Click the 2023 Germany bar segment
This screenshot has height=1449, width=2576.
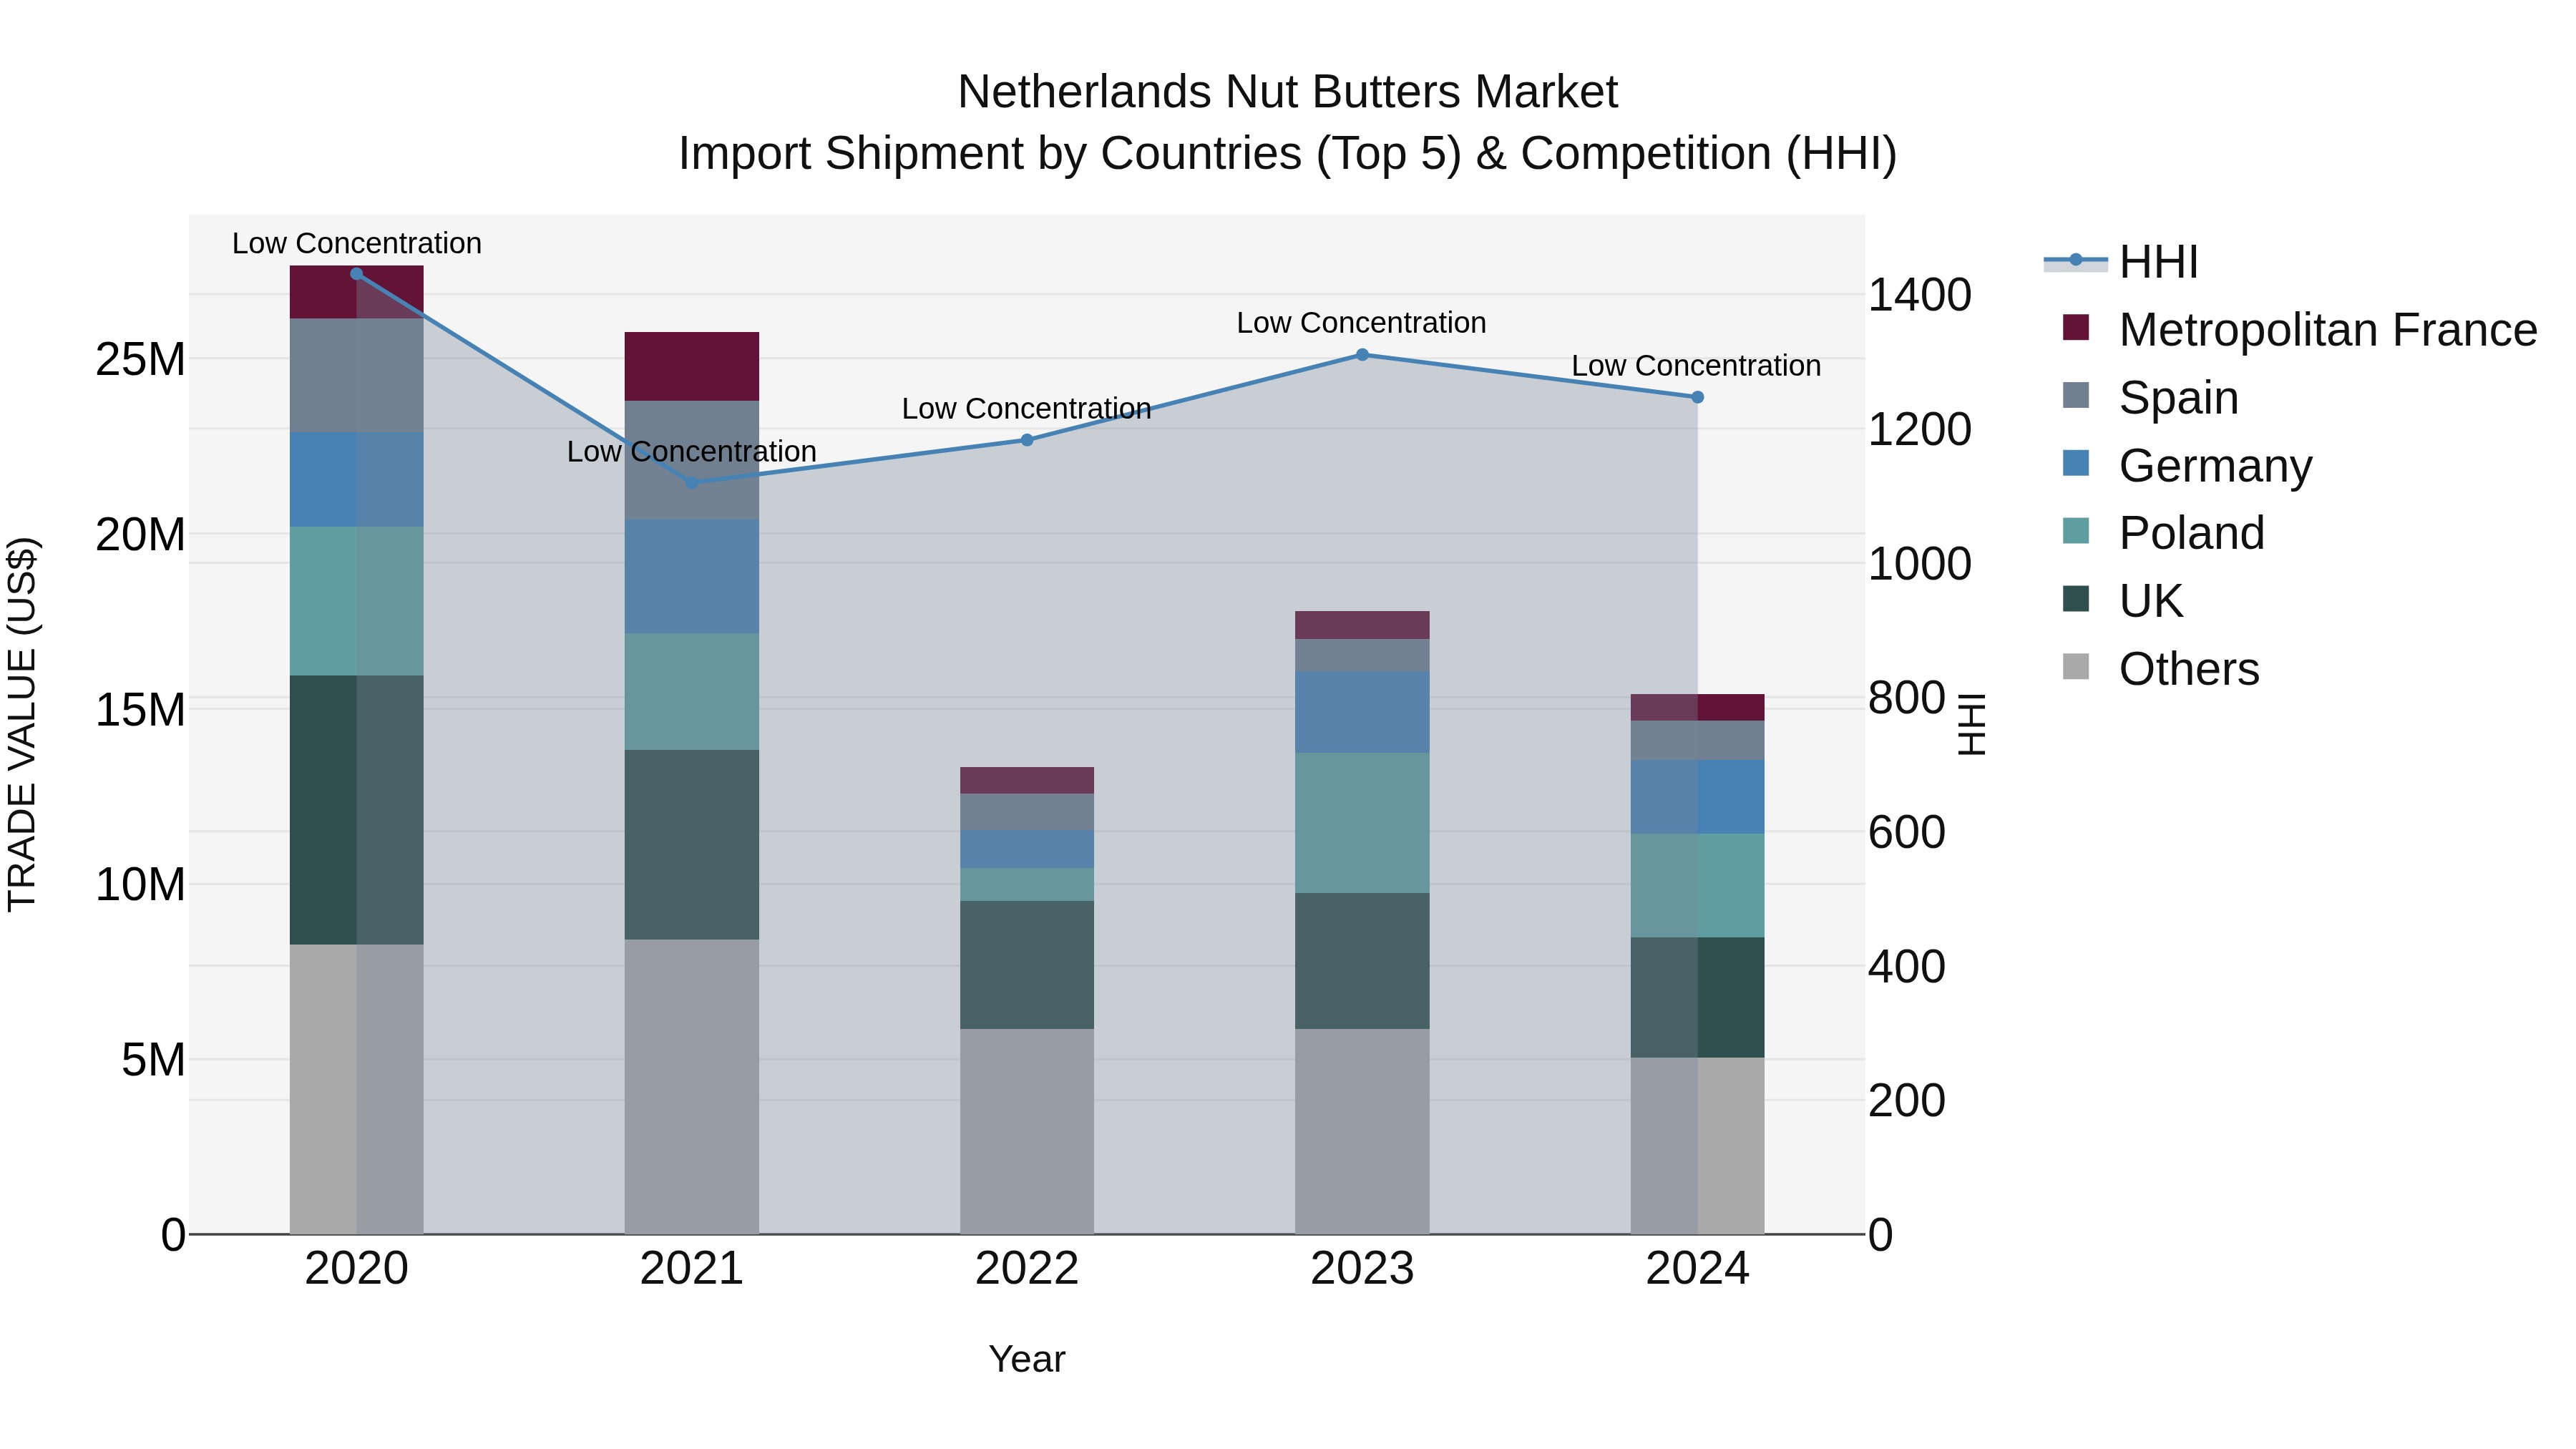click(x=1362, y=712)
